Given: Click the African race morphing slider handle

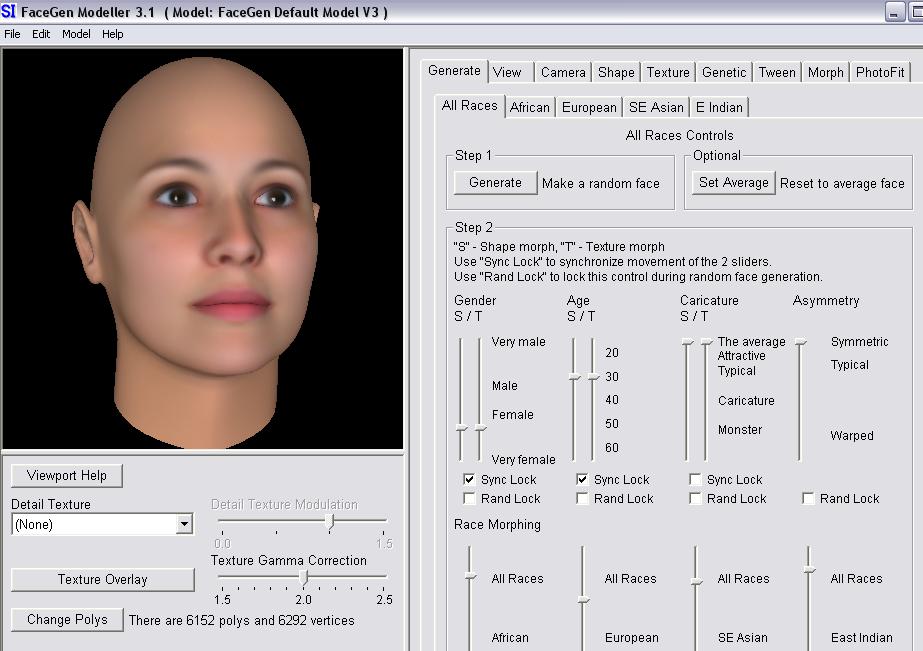Looking at the screenshot, I should click(x=470, y=576).
